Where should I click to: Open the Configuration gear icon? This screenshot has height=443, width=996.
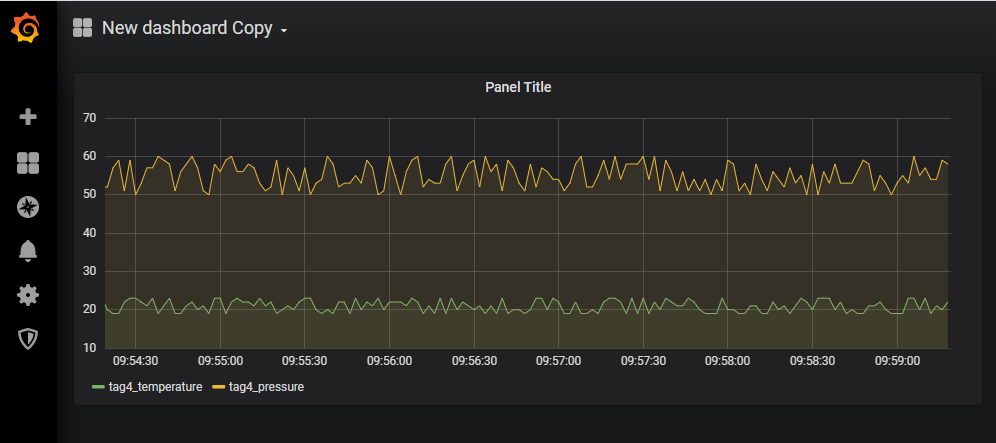pos(28,295)
